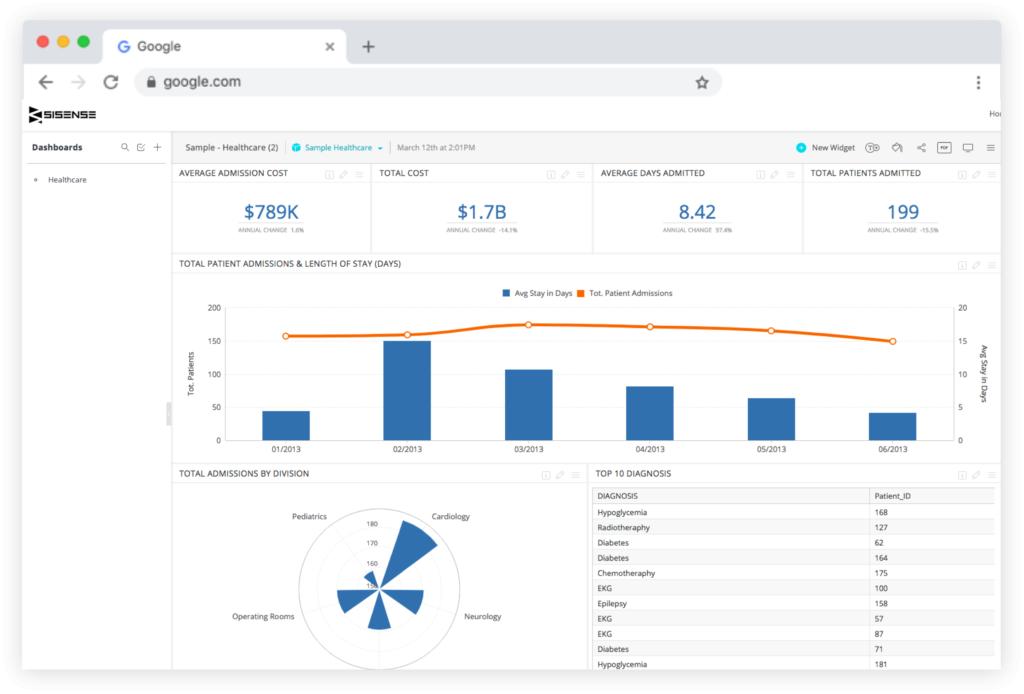Open the Total Cost widget options menu

coord(580,174)
